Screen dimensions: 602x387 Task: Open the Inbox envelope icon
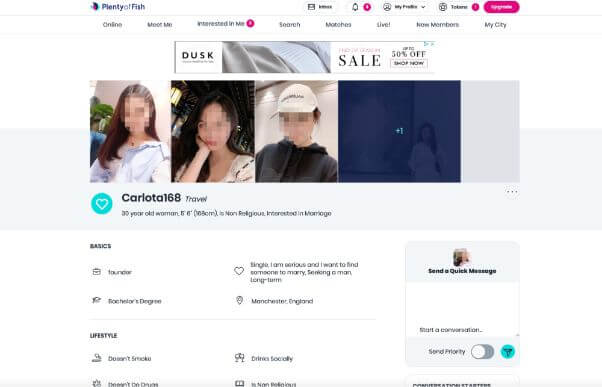(311, 7)
